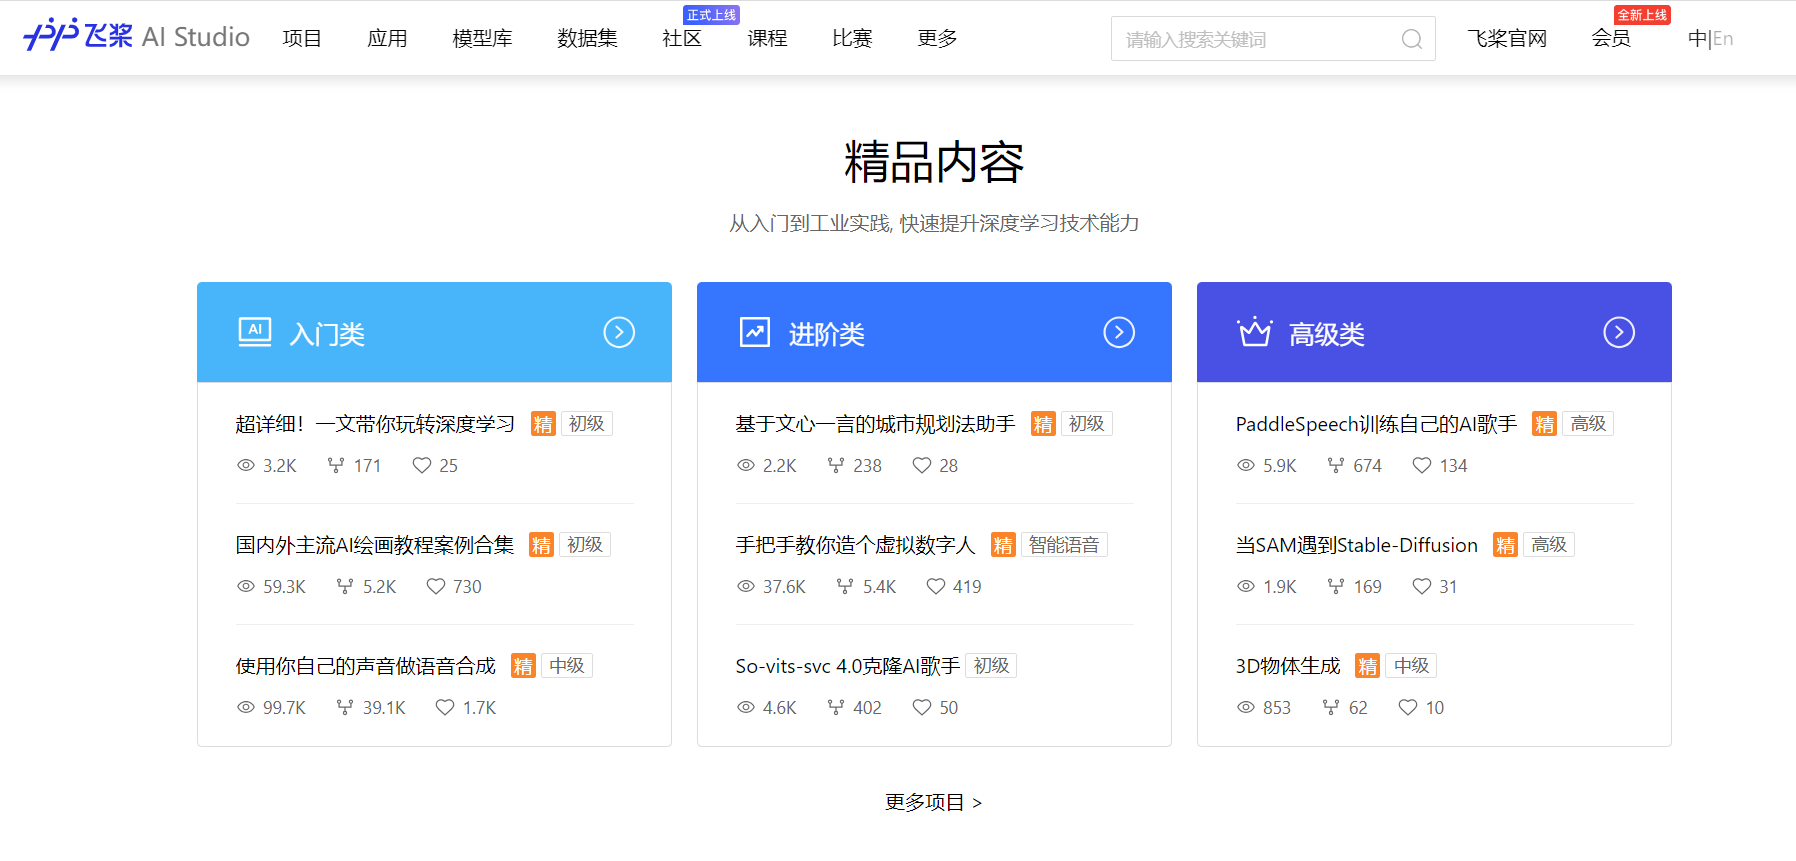Viewport: 1796px width, 861px height.
Task: Click the arrow circle icon in 入门类 header
Action: pyautogui.click(x=619, y=332)
